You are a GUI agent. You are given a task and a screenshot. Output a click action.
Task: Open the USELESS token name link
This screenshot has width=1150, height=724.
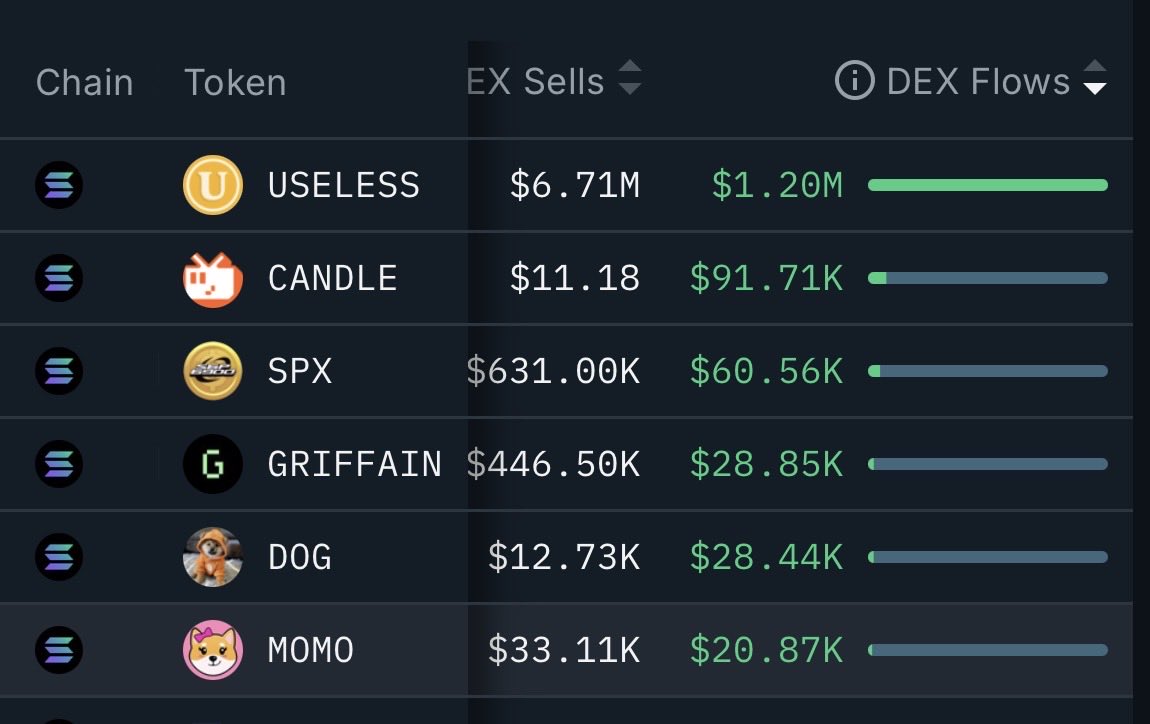pos(343,185)
